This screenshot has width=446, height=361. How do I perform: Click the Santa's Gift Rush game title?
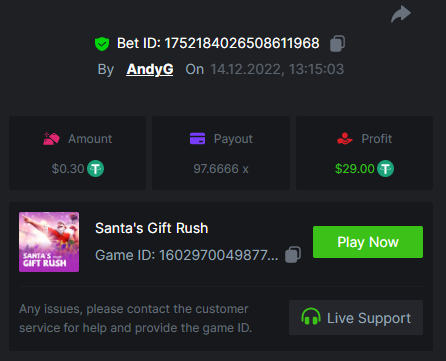[x=152, y=228]
